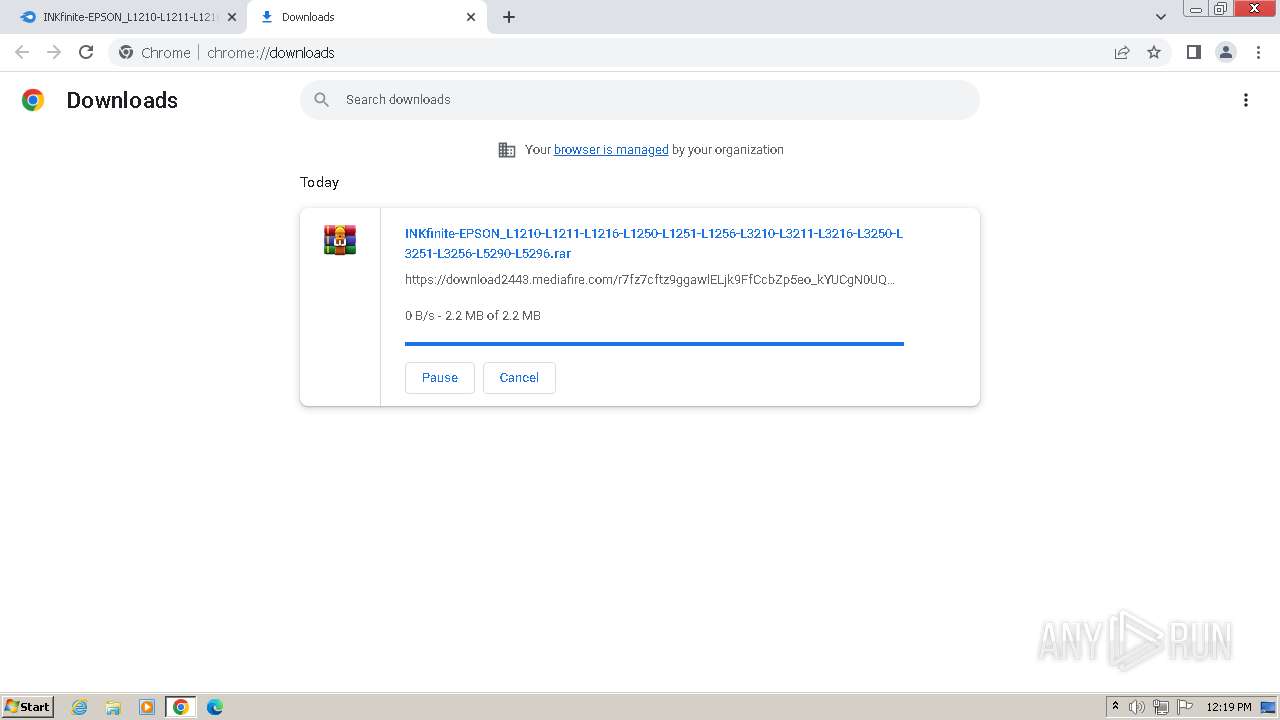Close the Downloads tab
The width and height of the screenshot is (1280, 720).
tap(471, 17)
